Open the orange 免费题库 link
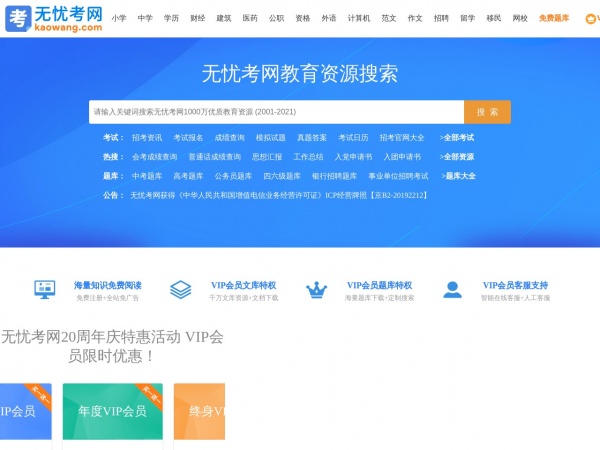This screenshot has width=600, height=450. click(x=554, y=18)
